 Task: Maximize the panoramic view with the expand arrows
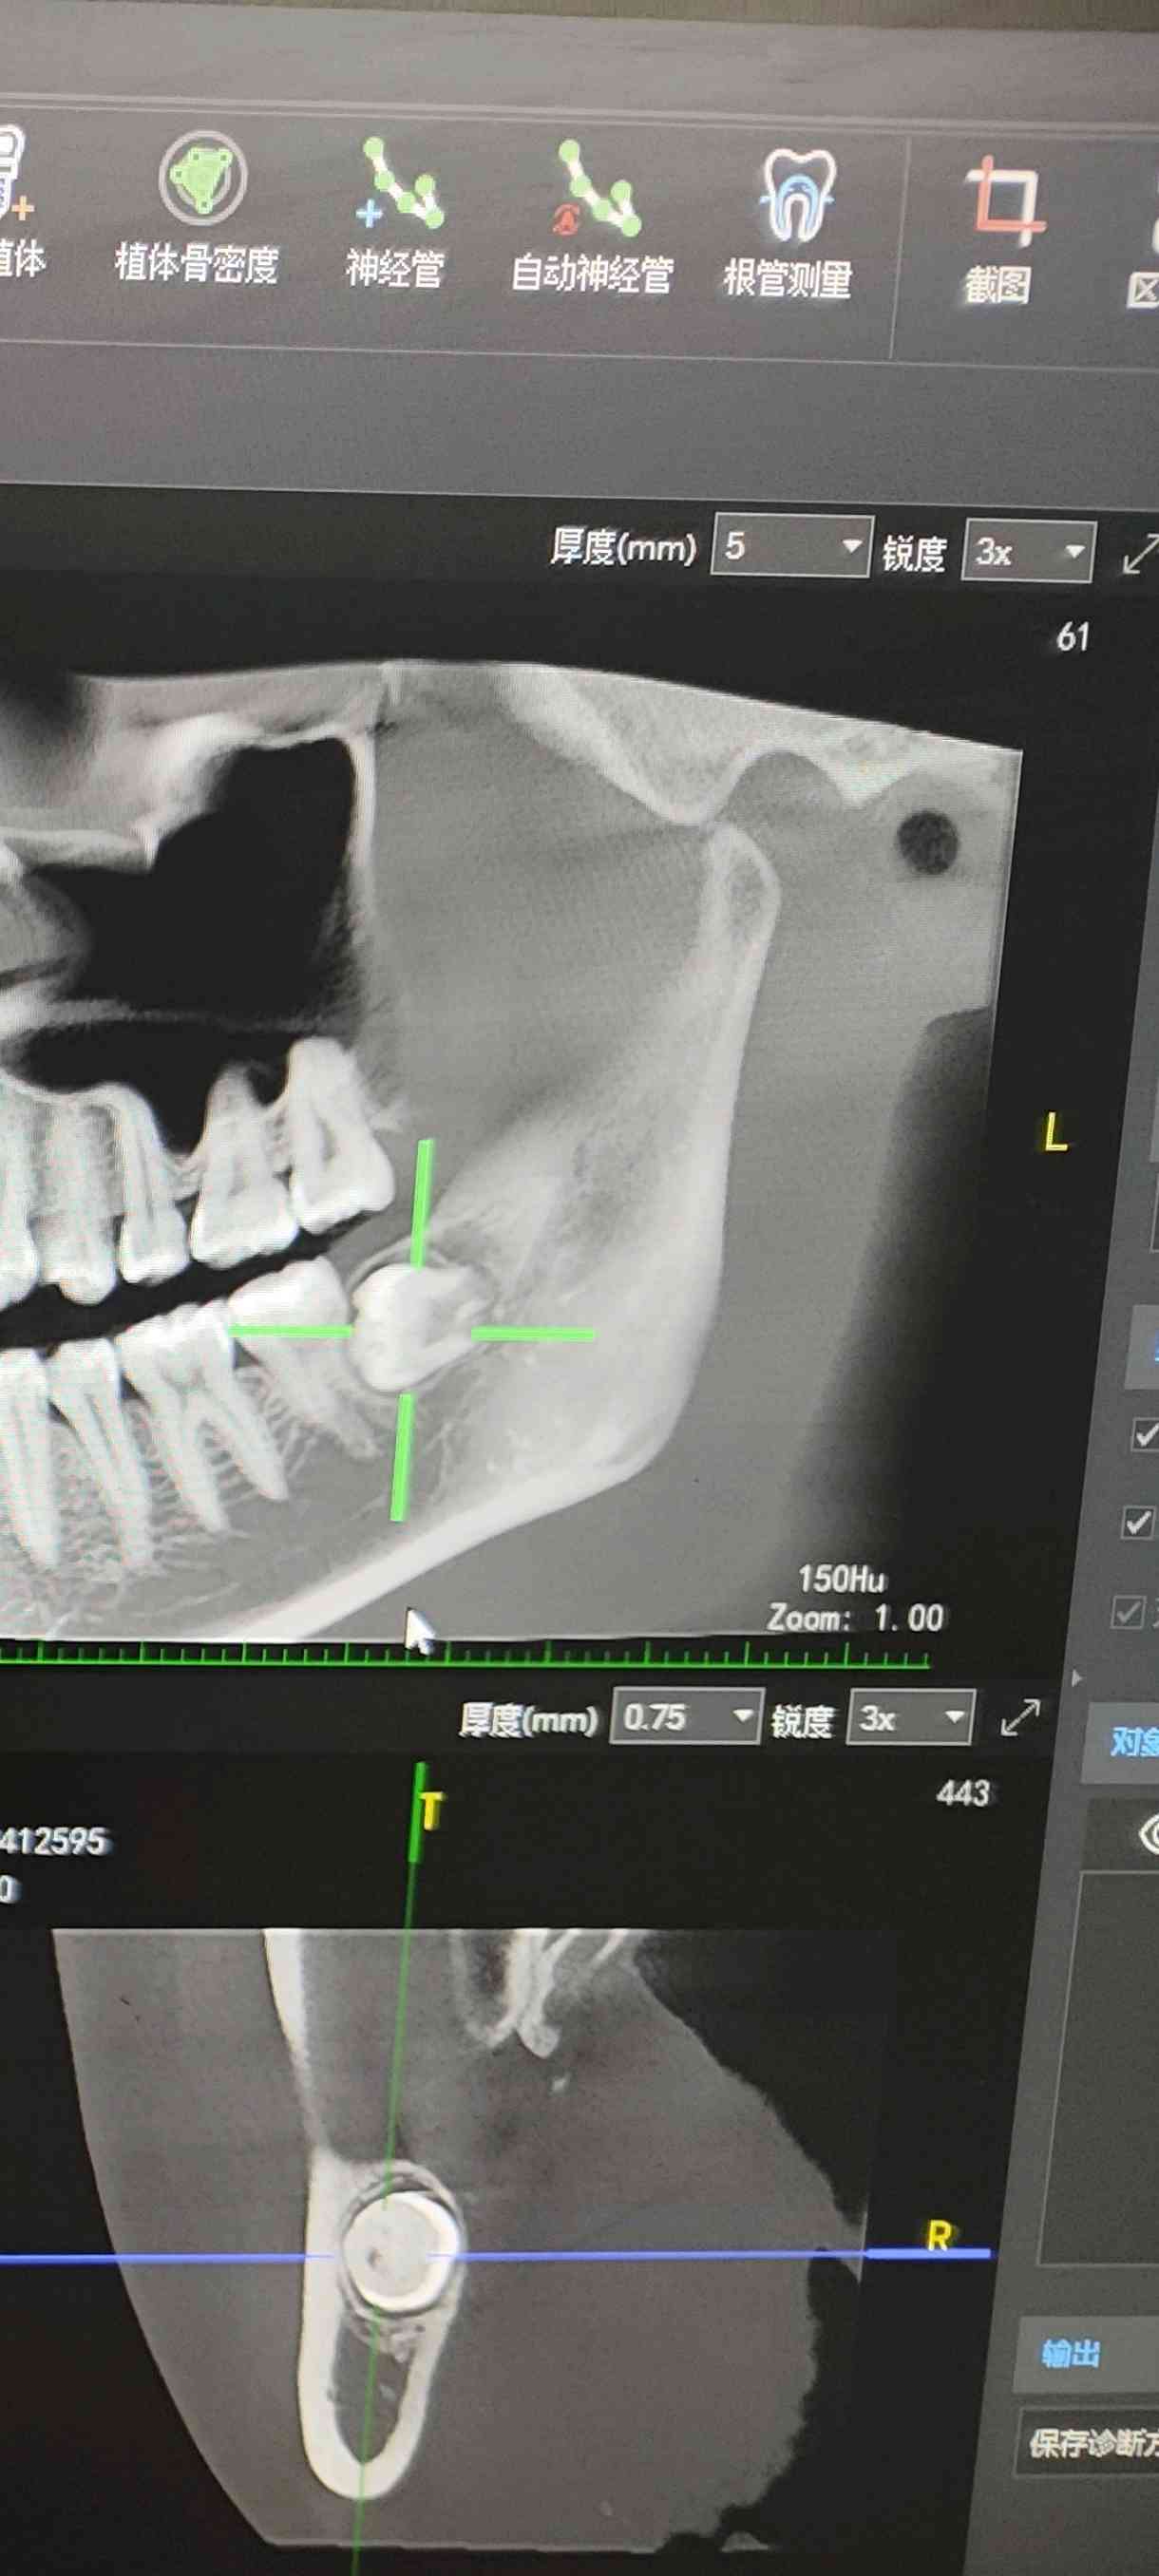1139,556
